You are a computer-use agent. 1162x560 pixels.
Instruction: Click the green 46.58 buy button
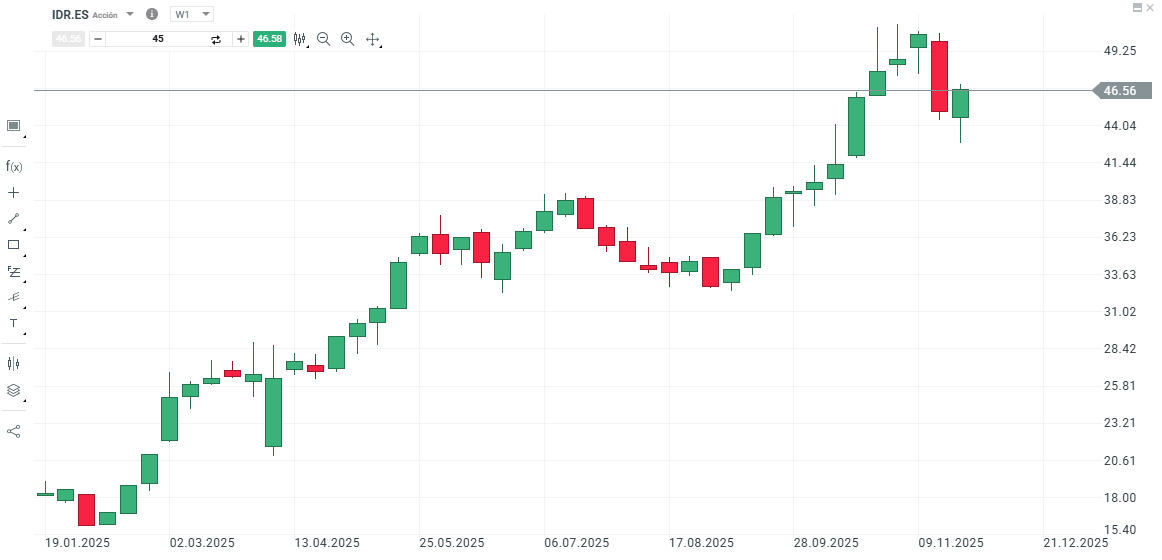[270, 39]
